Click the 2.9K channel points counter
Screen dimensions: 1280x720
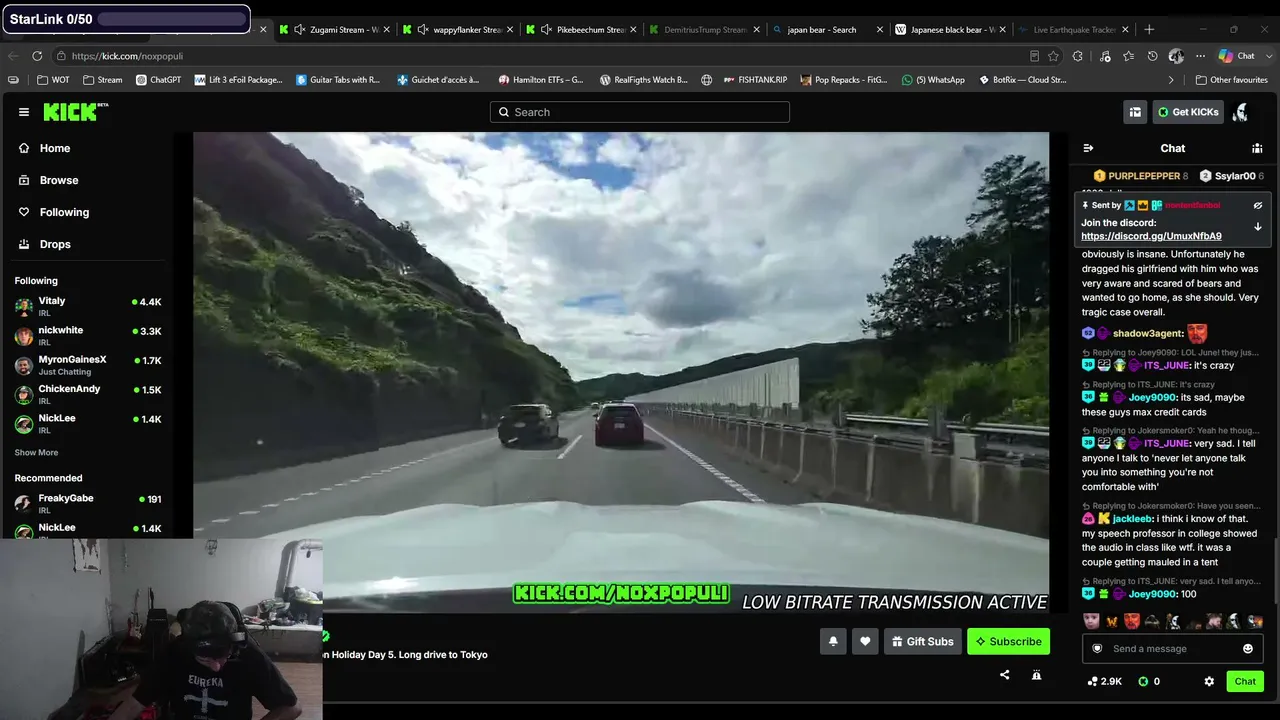[1105, 681]
